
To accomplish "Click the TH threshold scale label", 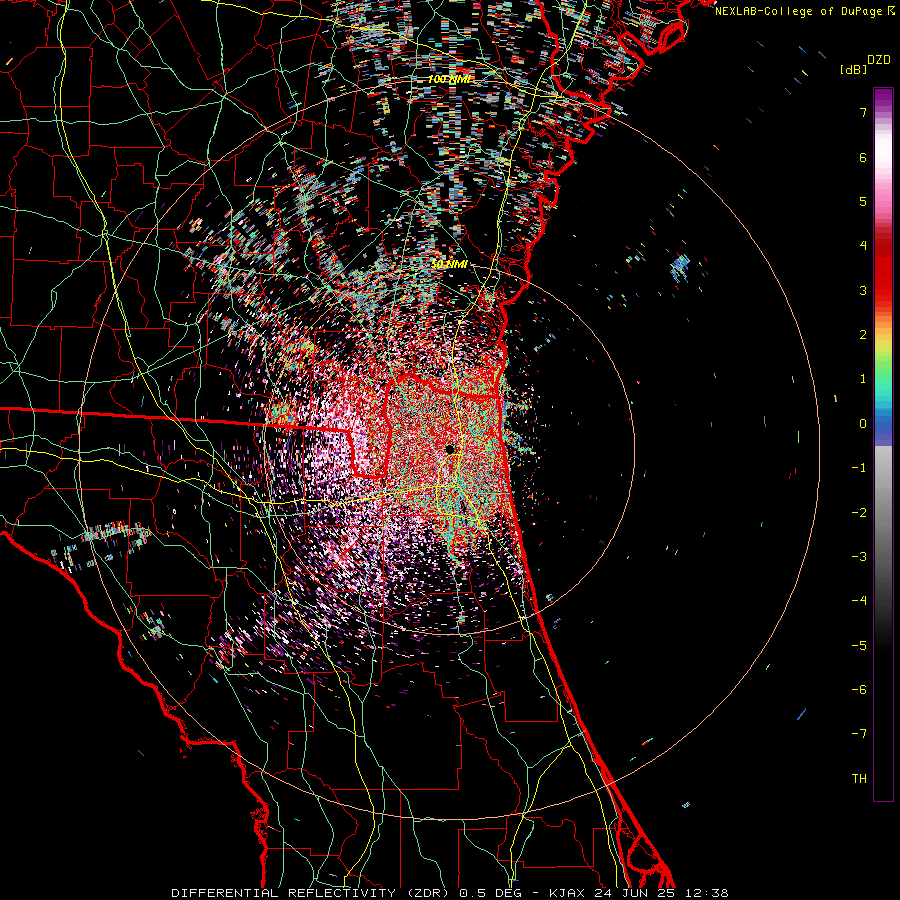I will [859, 779].
